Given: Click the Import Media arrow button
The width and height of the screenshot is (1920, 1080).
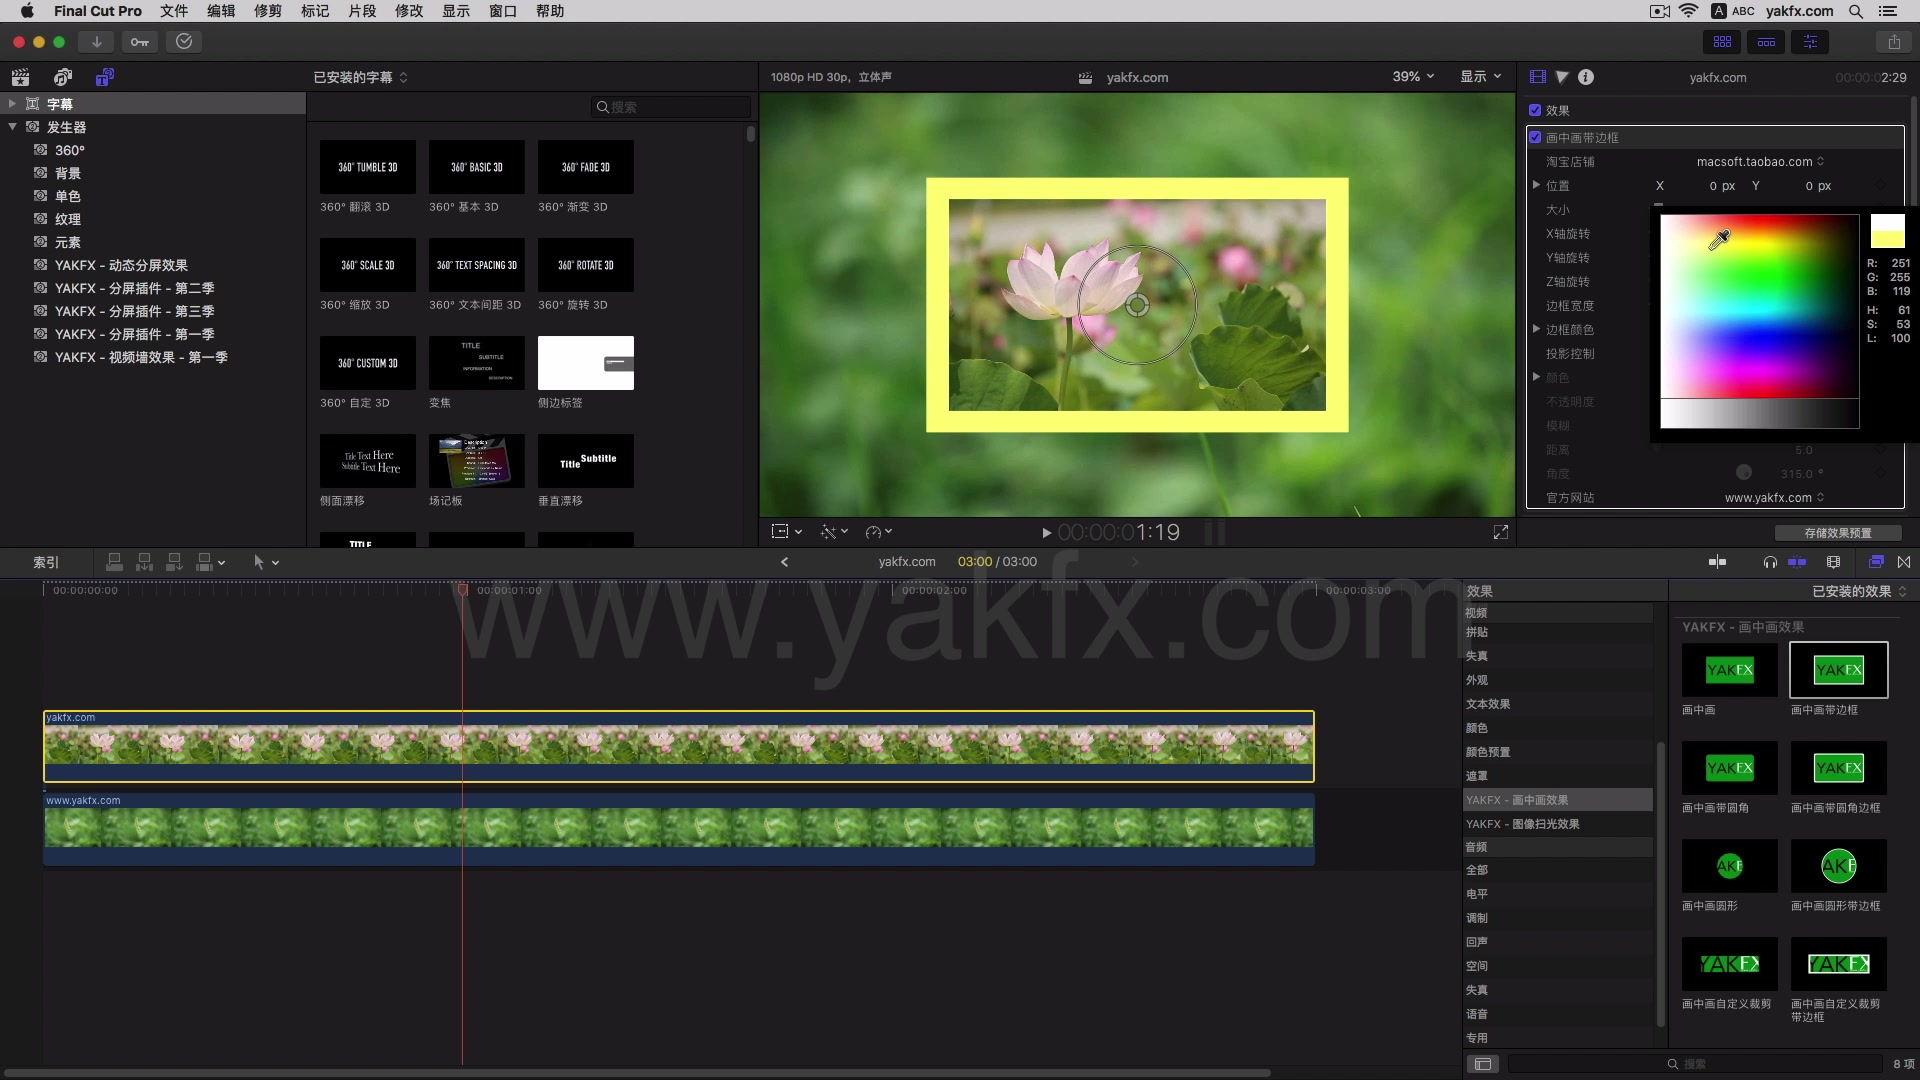Looking at the screenshot, I should (x=96, y=42).
